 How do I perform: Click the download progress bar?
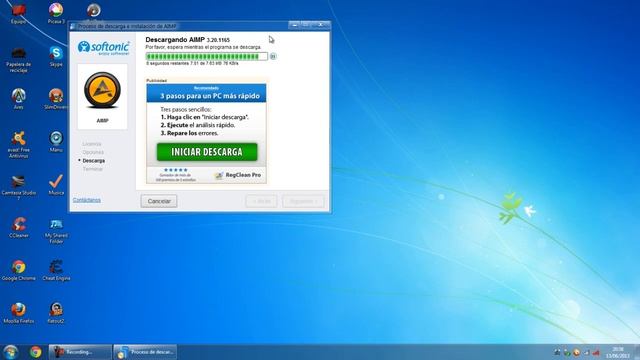point(207,56)
